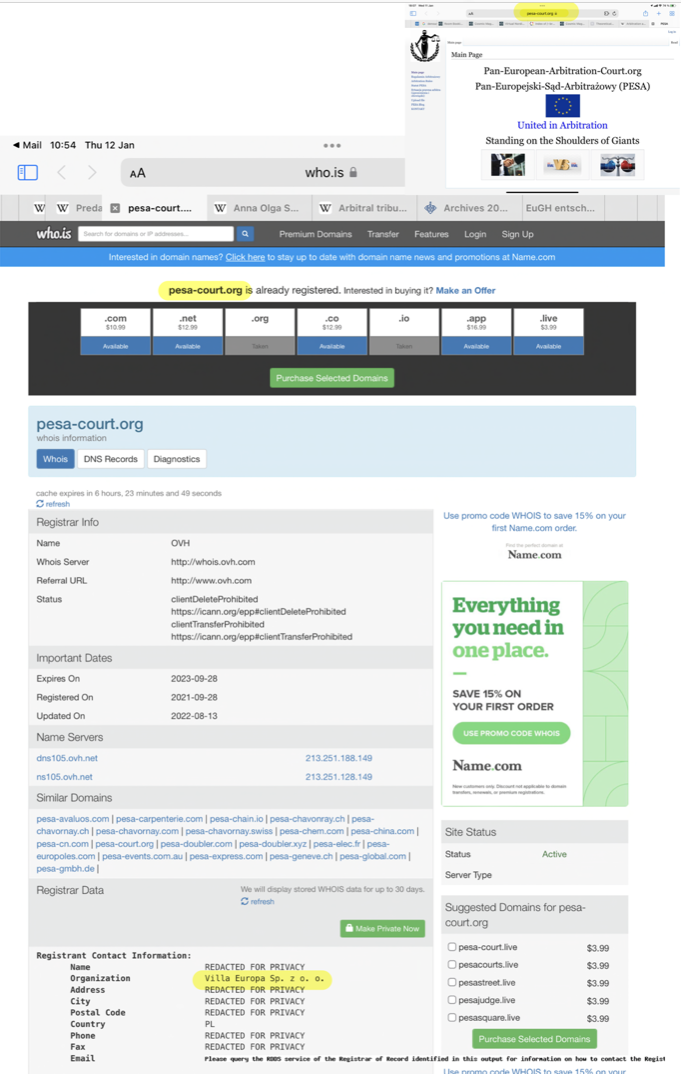The image size is (681, 1074).
Task: Click the Wikipedia favicon of Anna Olga tab
Action: [220, 208]
